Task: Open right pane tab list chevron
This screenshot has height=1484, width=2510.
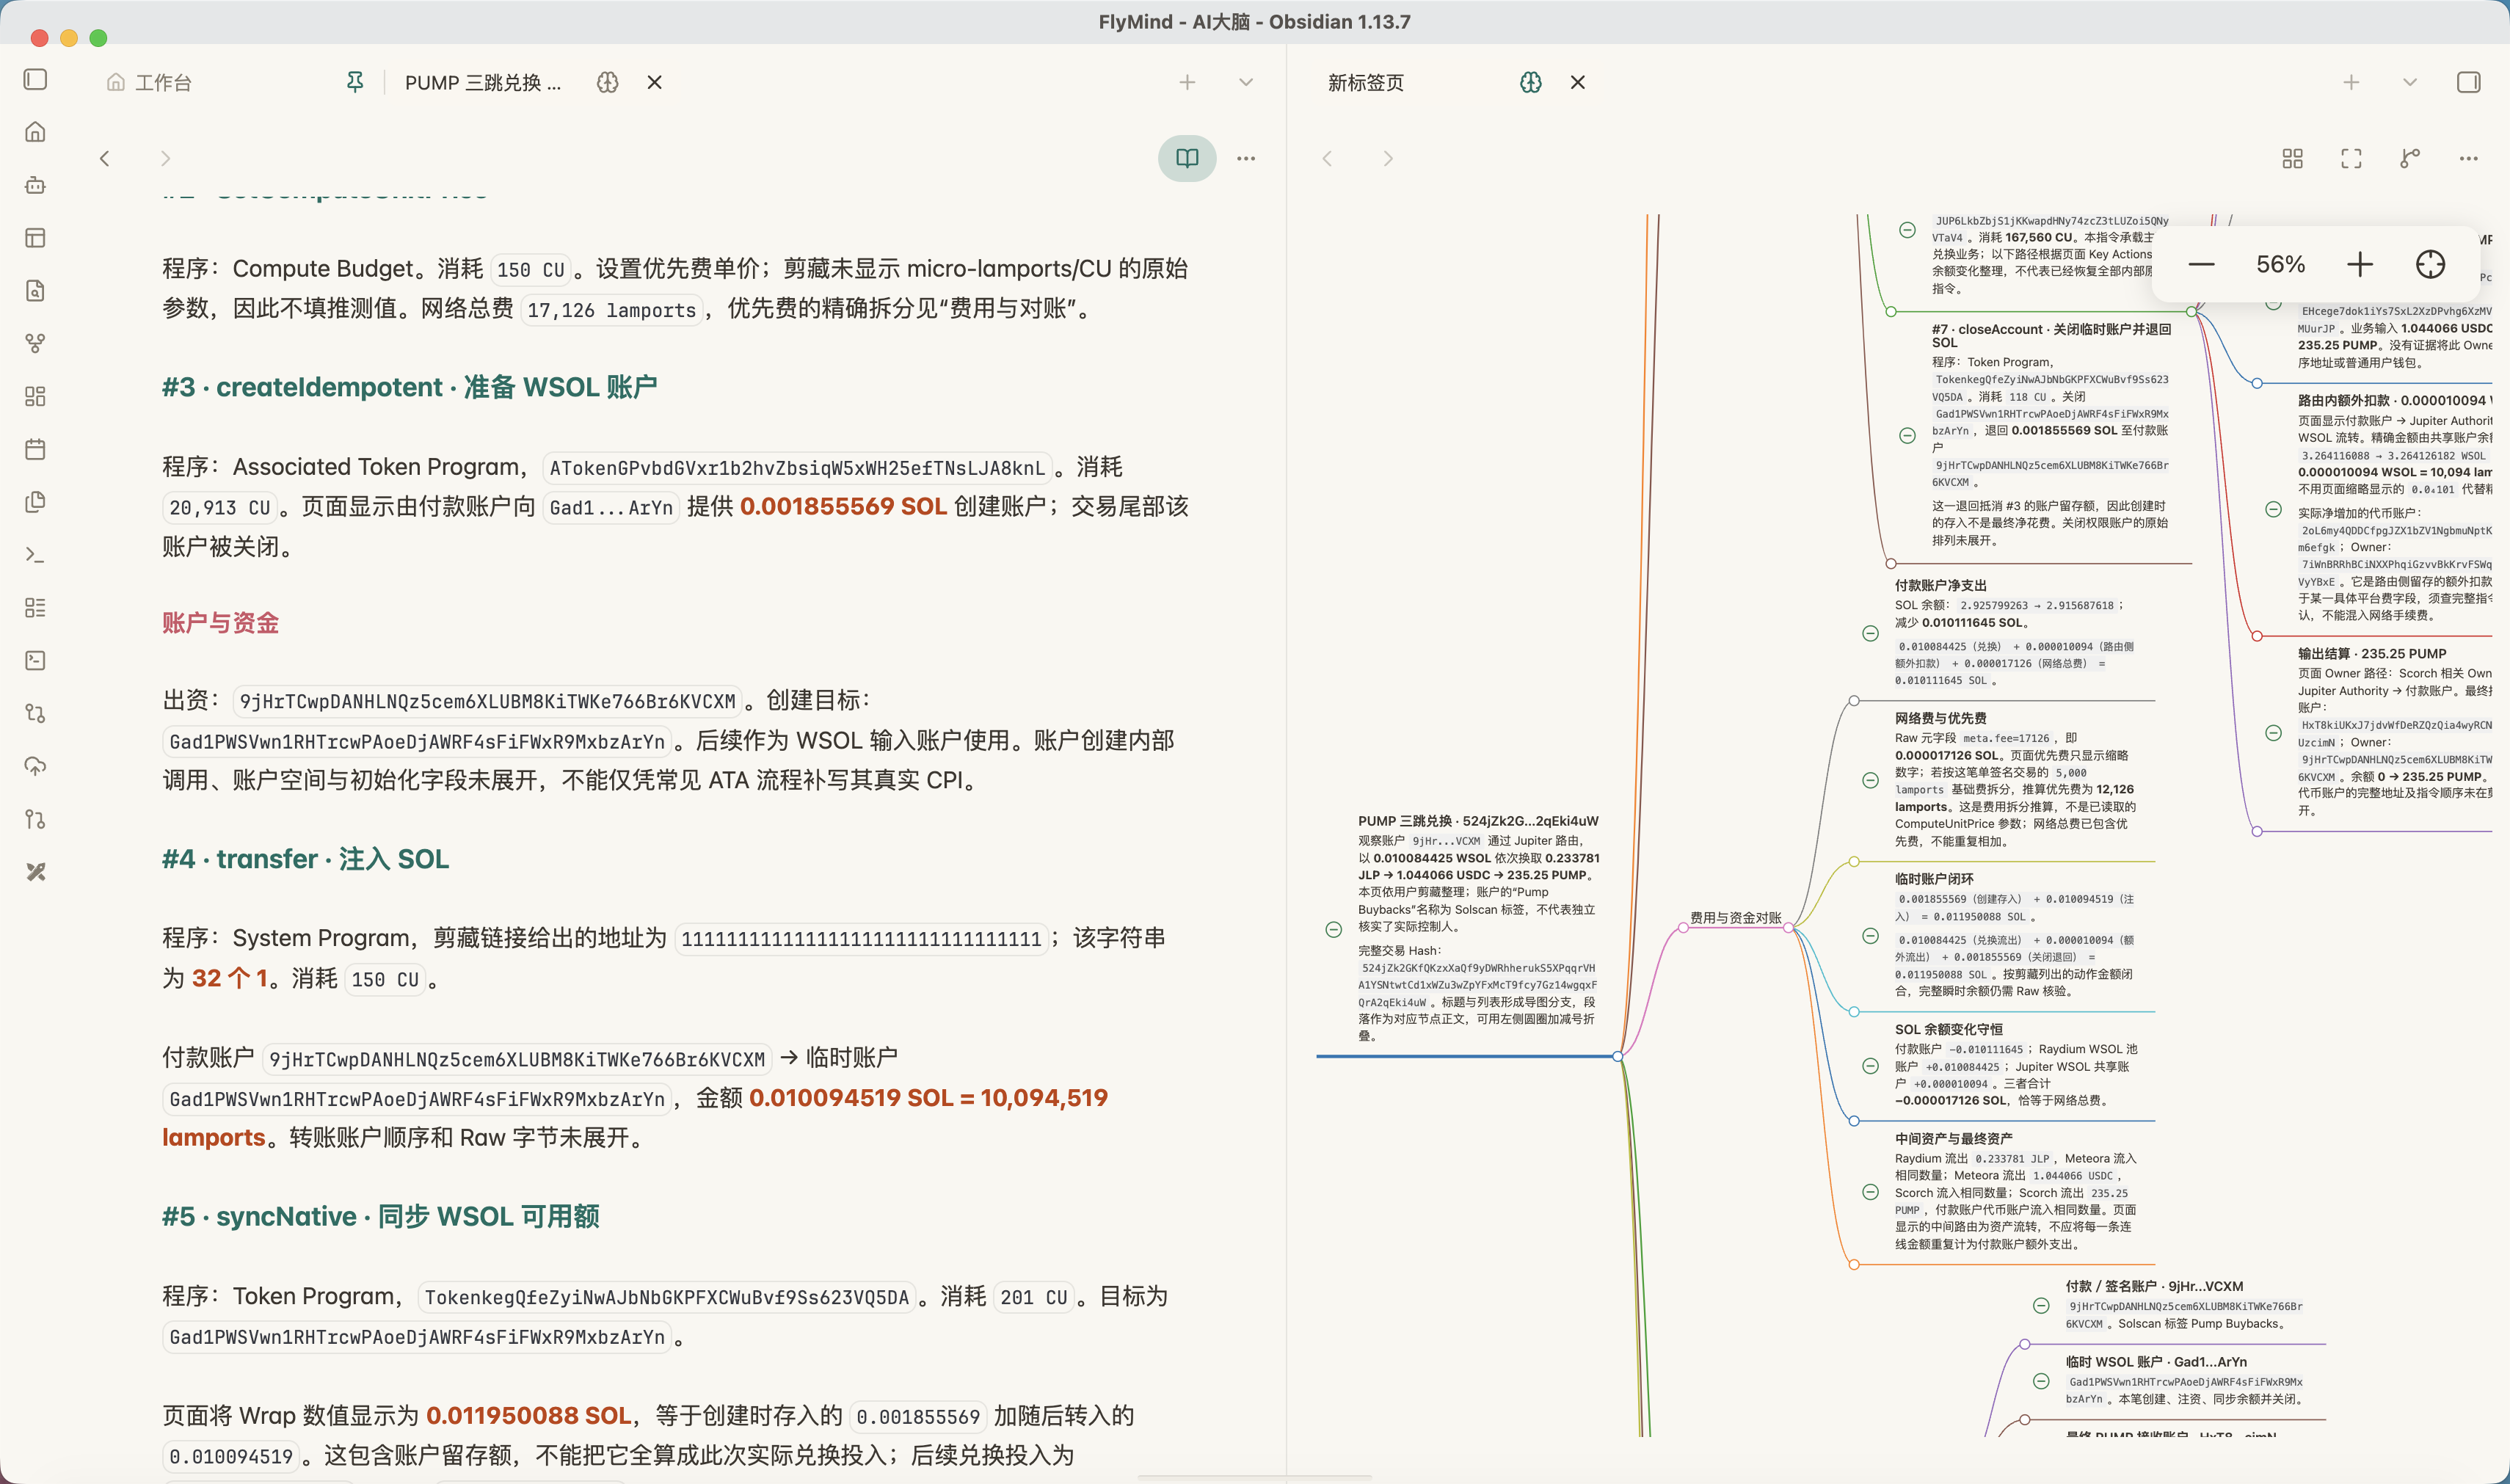Action: (x=2410, y=82)
